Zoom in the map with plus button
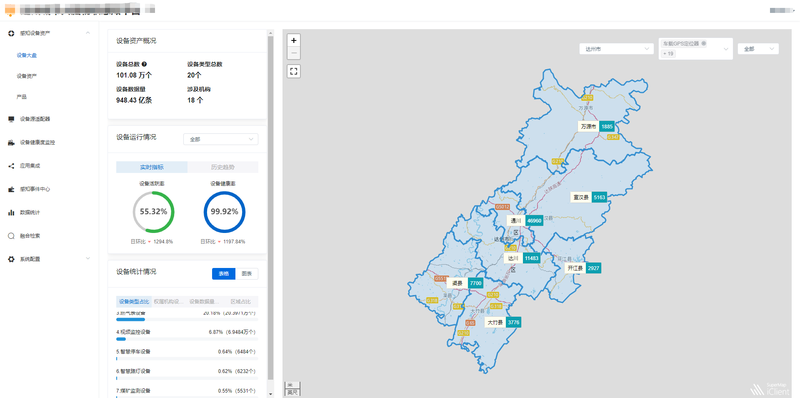800x398 pixels. (293, 40)
